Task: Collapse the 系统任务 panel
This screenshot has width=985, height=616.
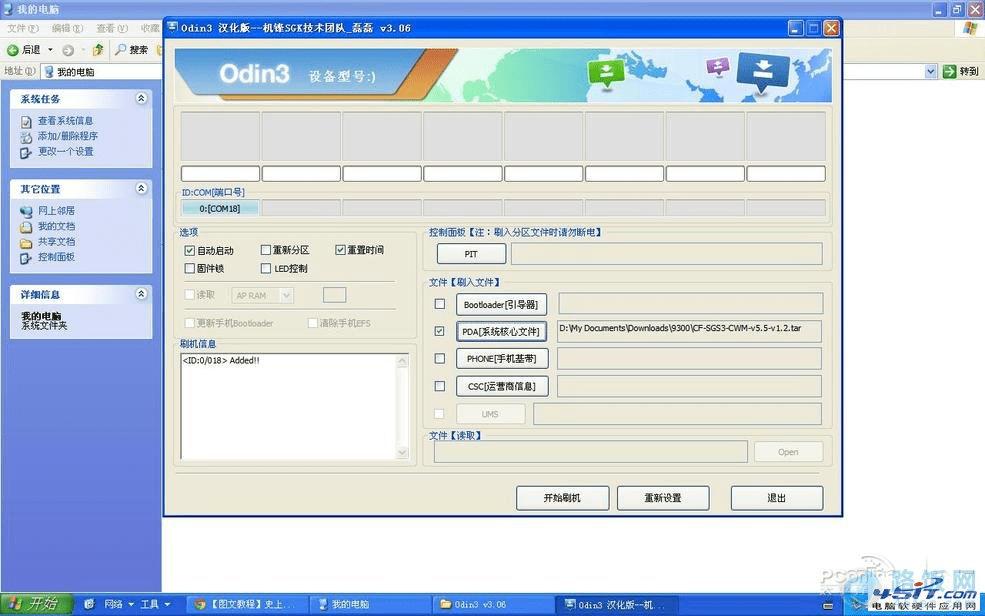Action: pos(141,98)
